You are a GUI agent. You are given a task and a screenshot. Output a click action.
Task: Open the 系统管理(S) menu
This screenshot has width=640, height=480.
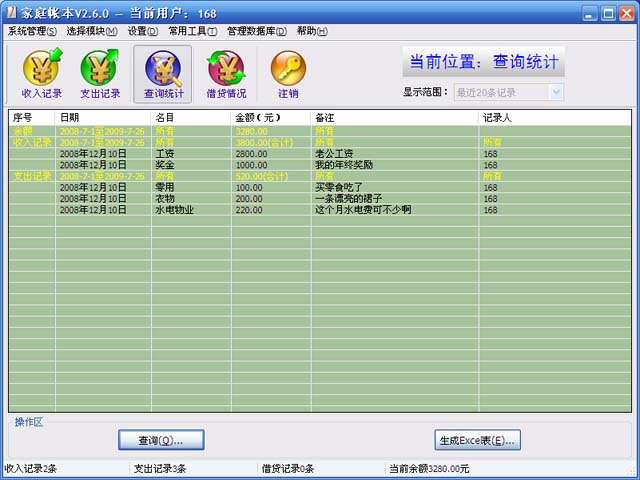point(32,31)
